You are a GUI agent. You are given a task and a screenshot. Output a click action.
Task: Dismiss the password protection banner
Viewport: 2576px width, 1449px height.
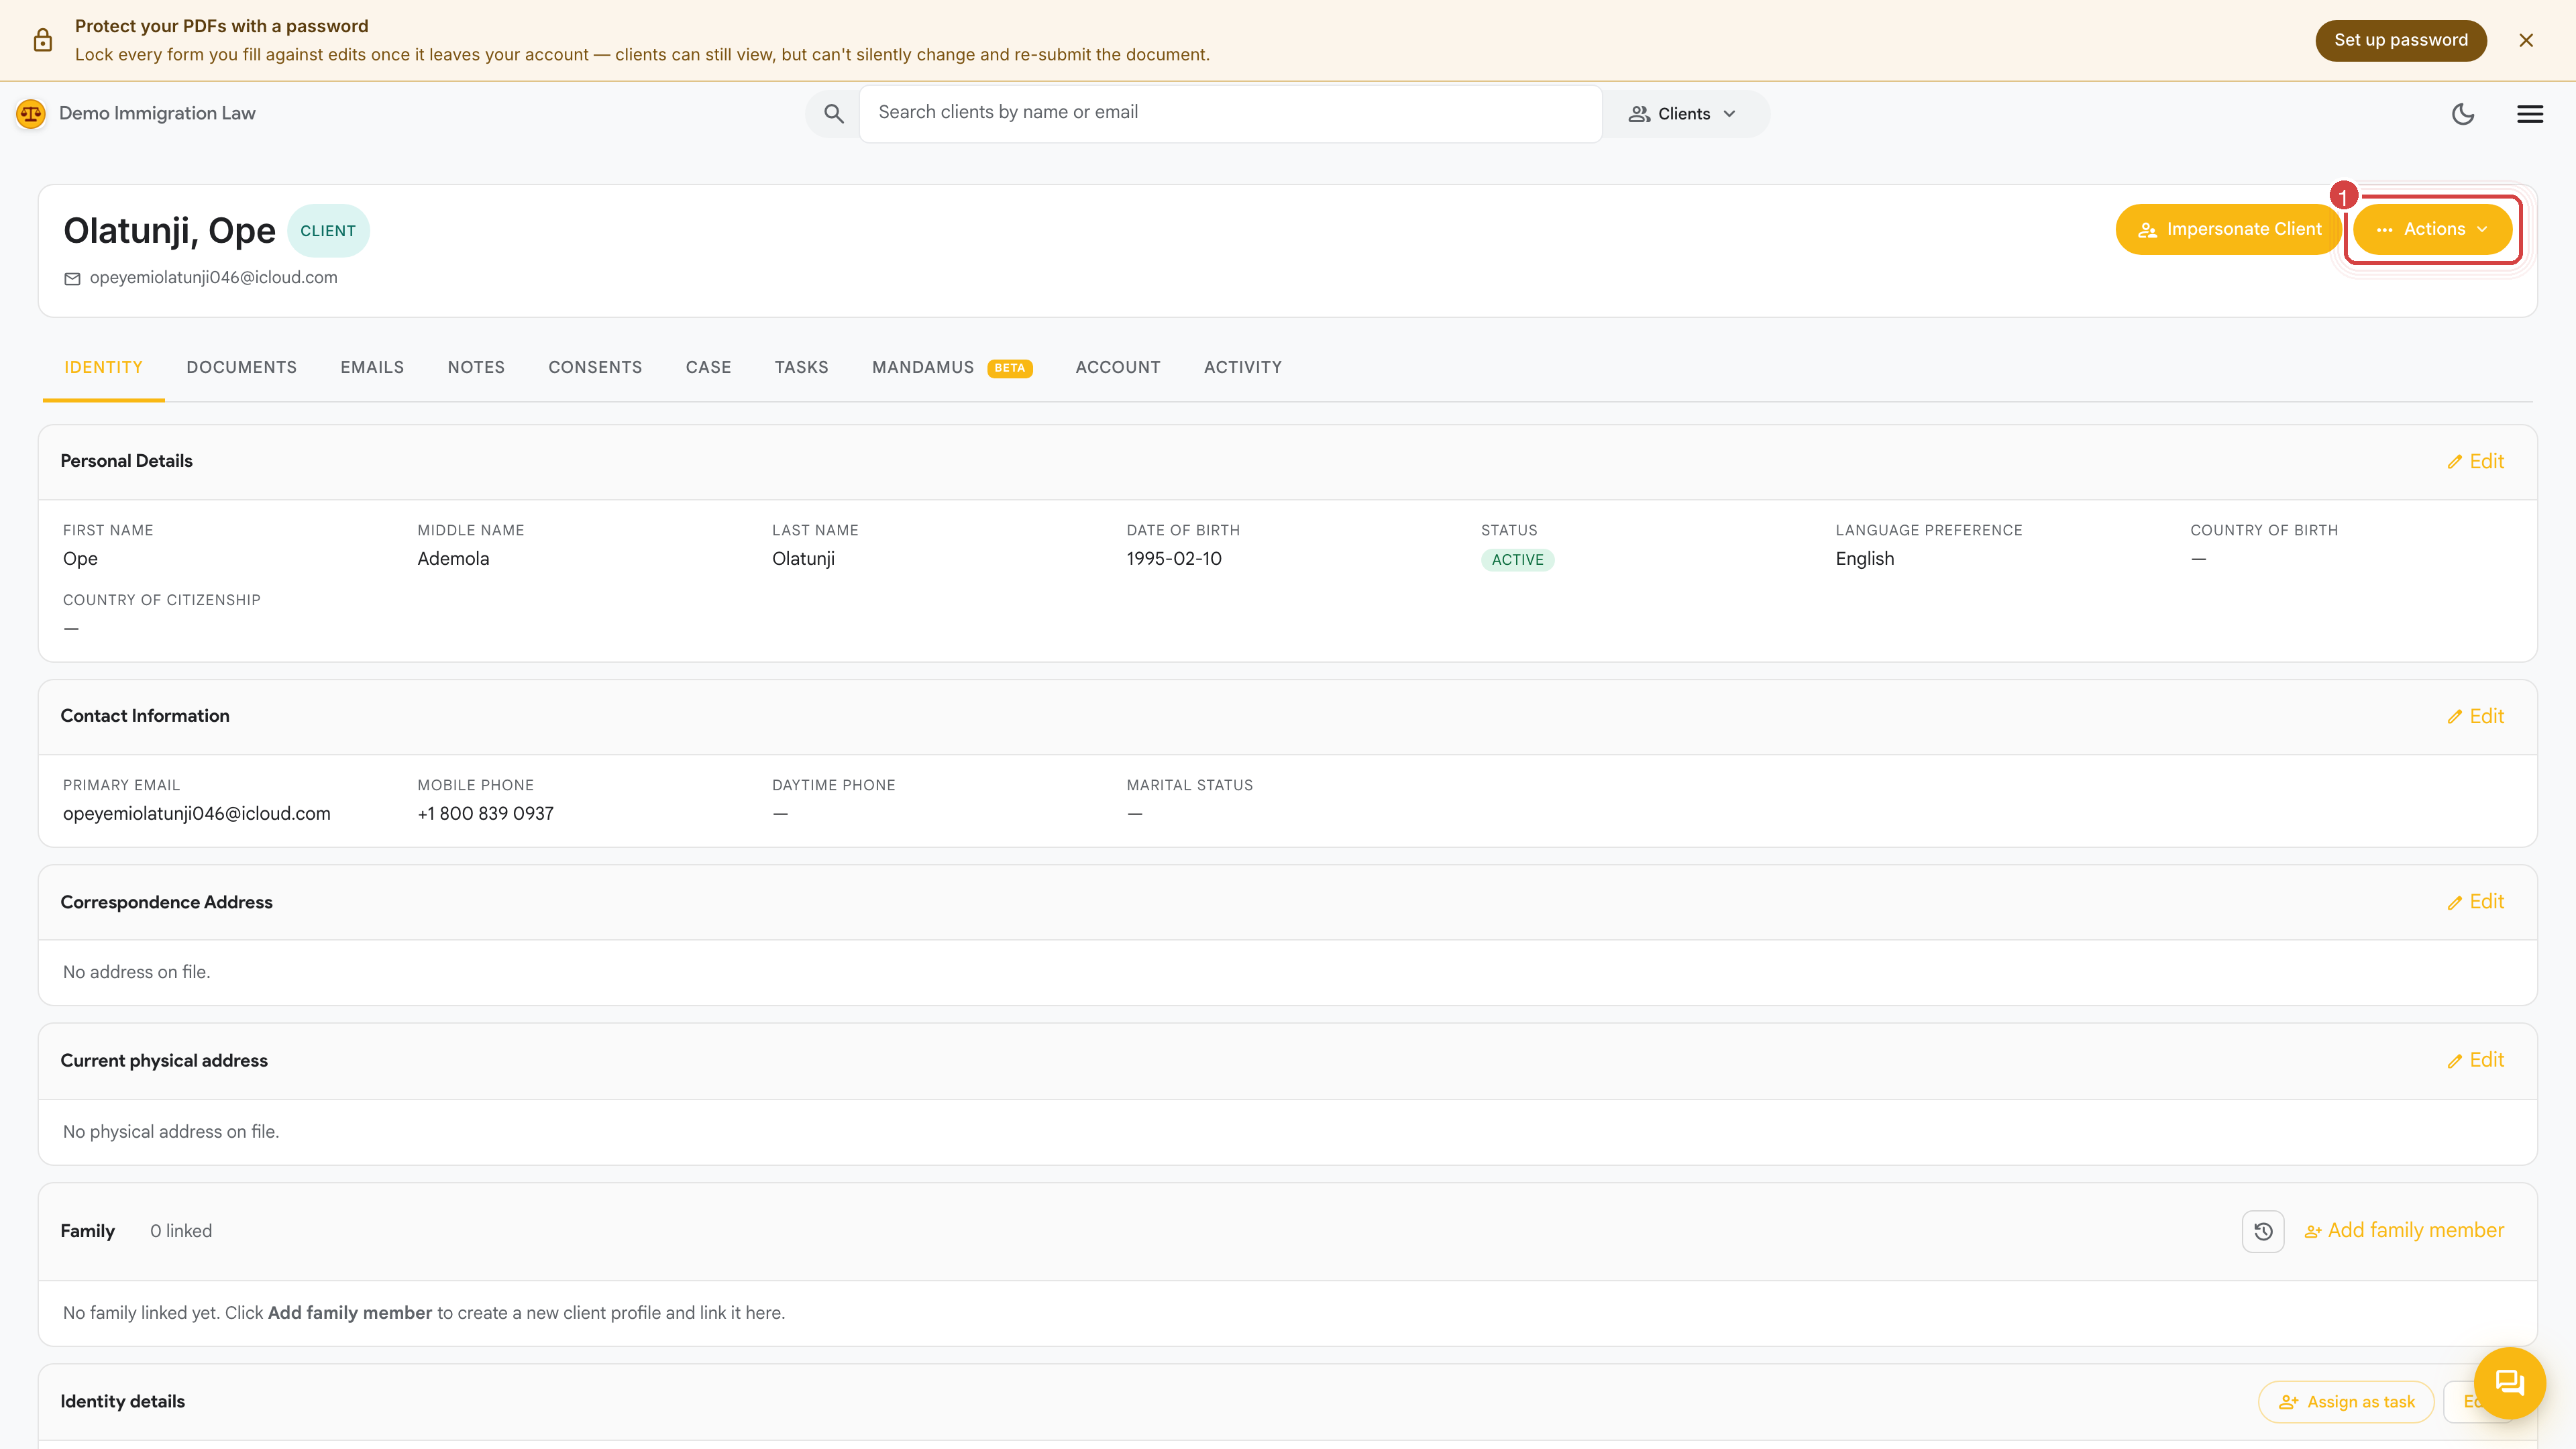[x=2526, y=40]
